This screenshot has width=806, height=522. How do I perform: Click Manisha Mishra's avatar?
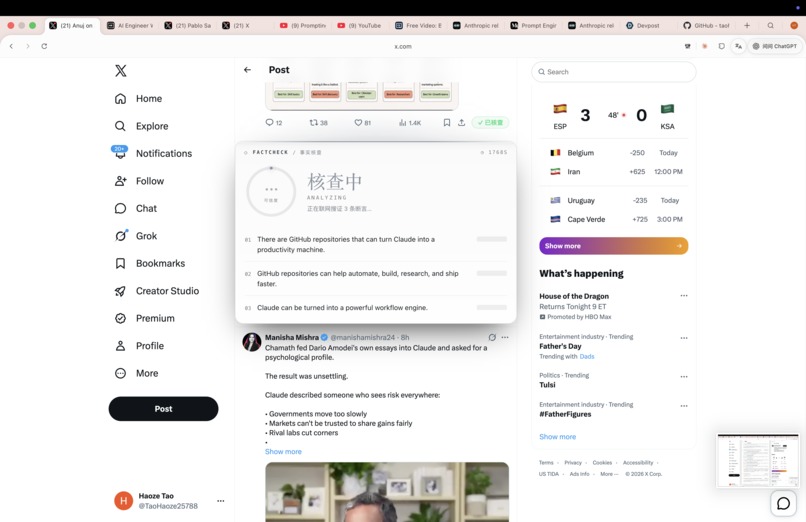(x=252, y=342)
